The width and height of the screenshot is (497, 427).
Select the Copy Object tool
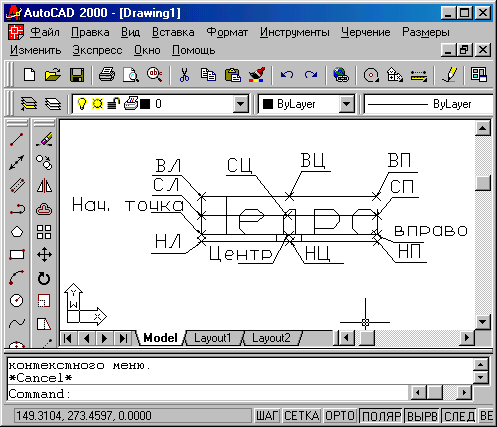pyautogui.click(x=44, y=162)
